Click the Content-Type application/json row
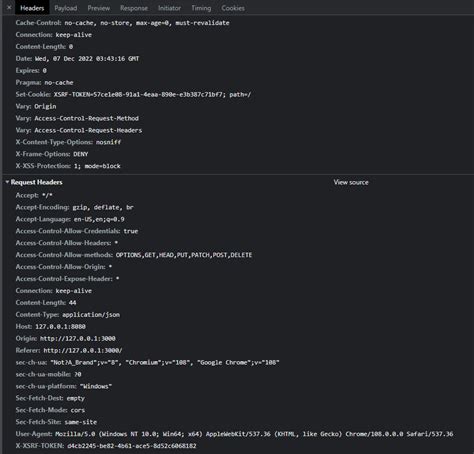The image size is (474, 454). click(x=68, y=315)
